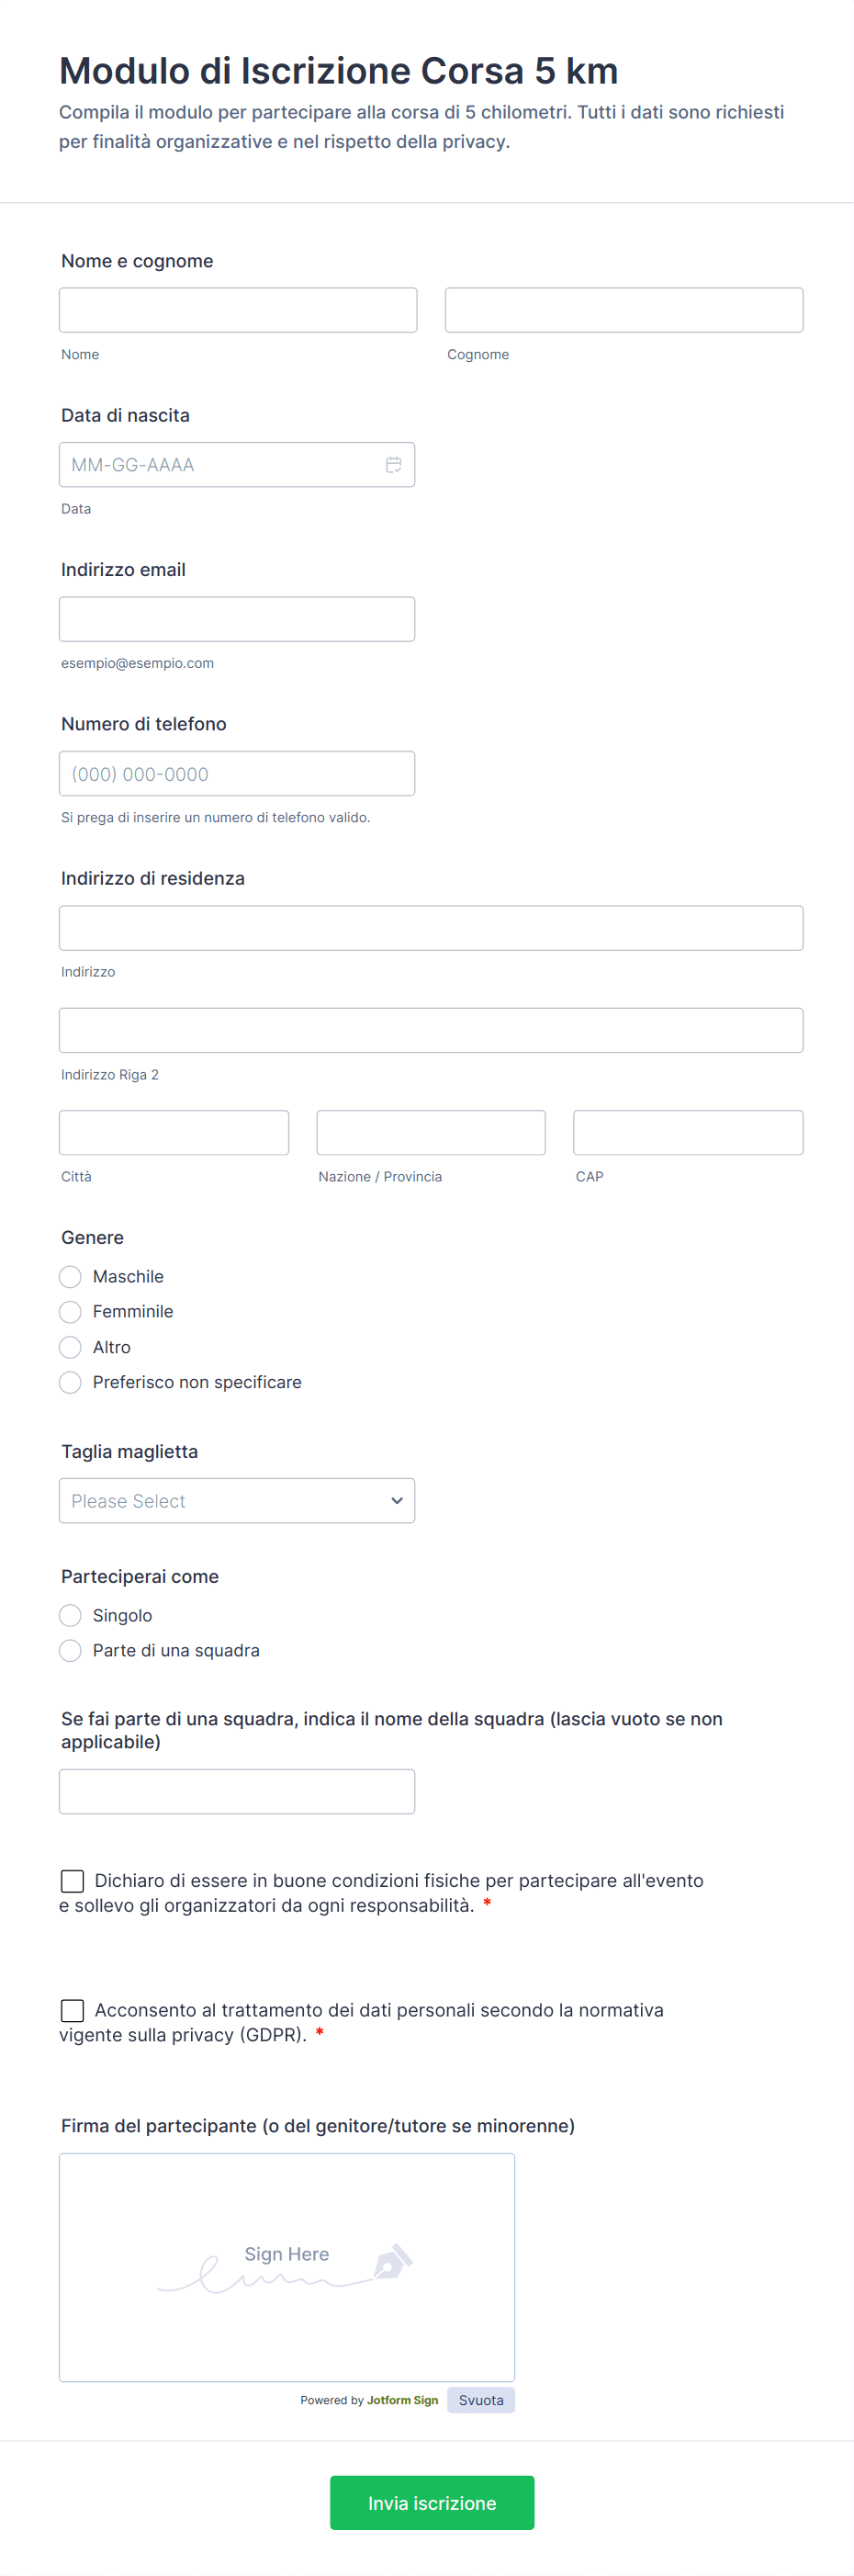Clear the signature with Svuota
This screenshot has height=2576, width=854.
point(481,2400)
